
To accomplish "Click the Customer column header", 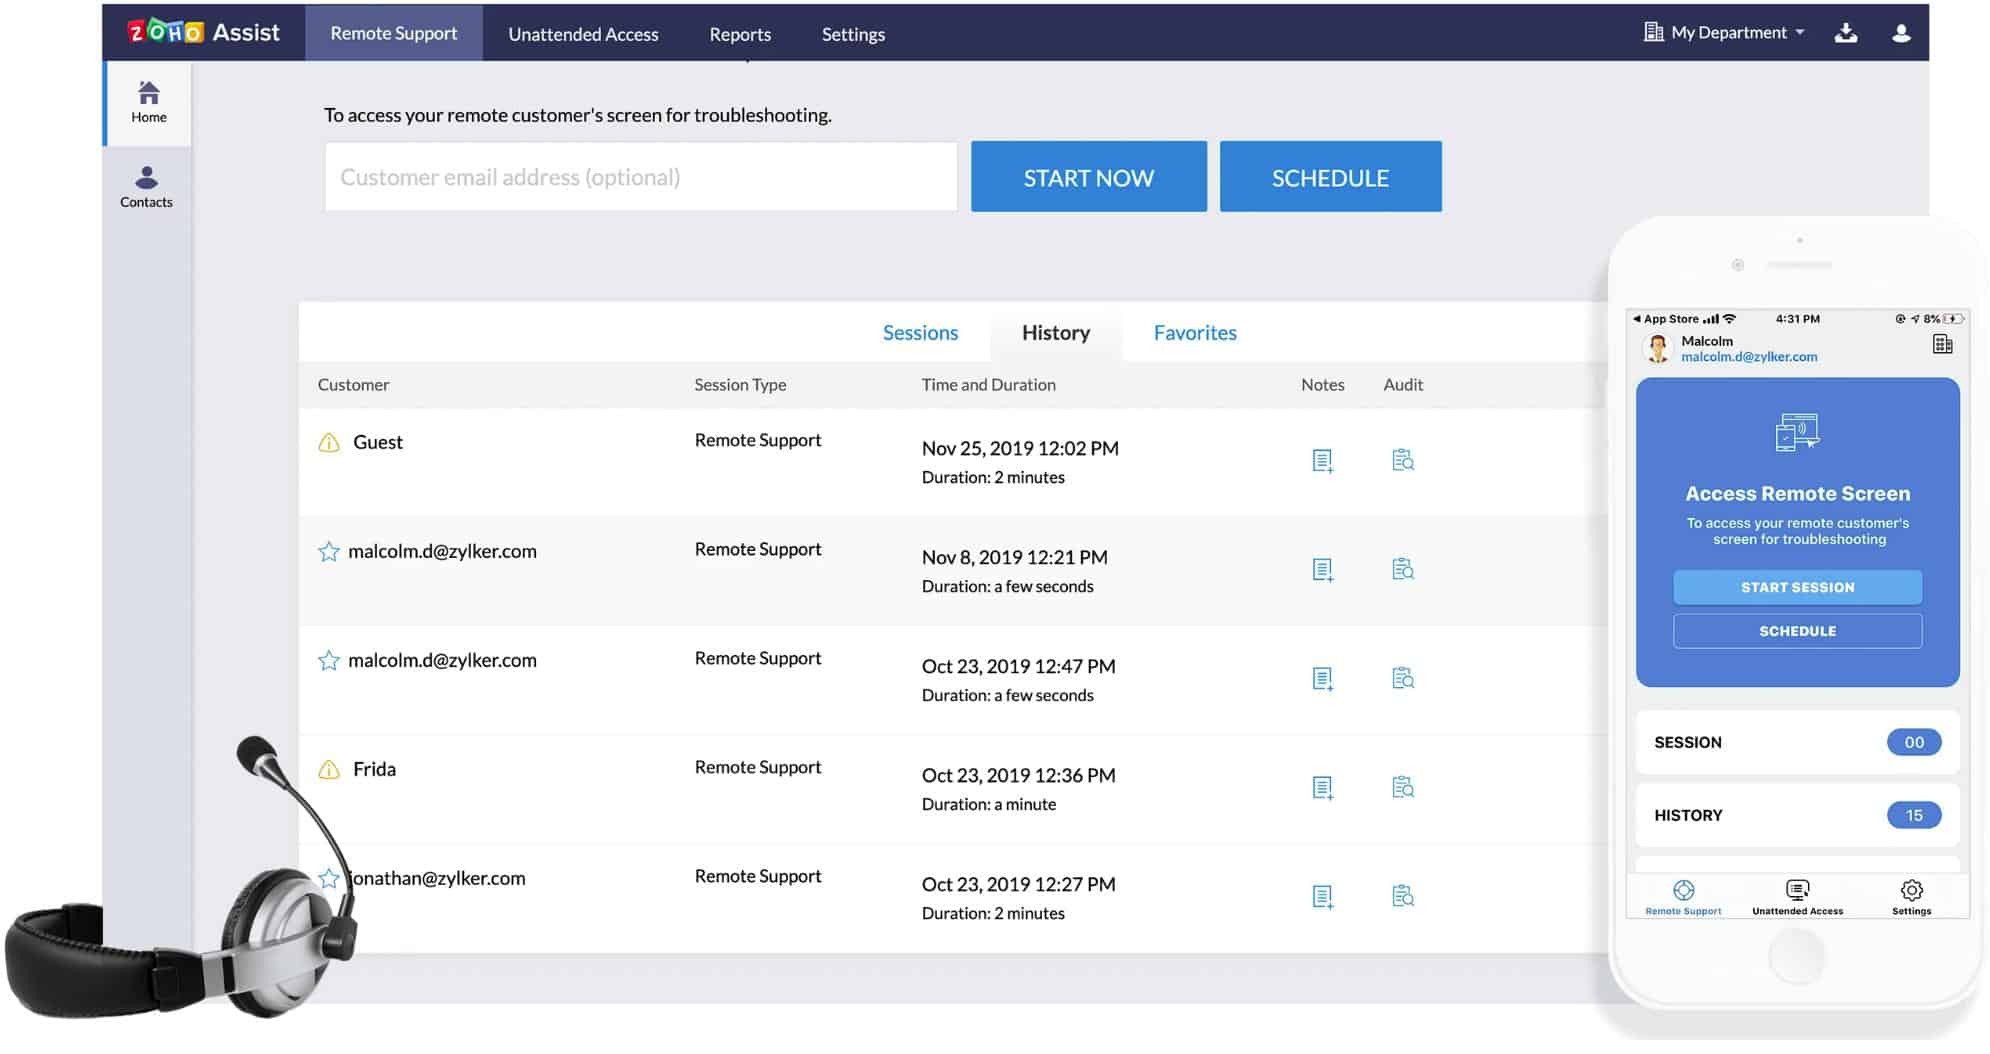I will pyautogui.click(x=353, y=385).
